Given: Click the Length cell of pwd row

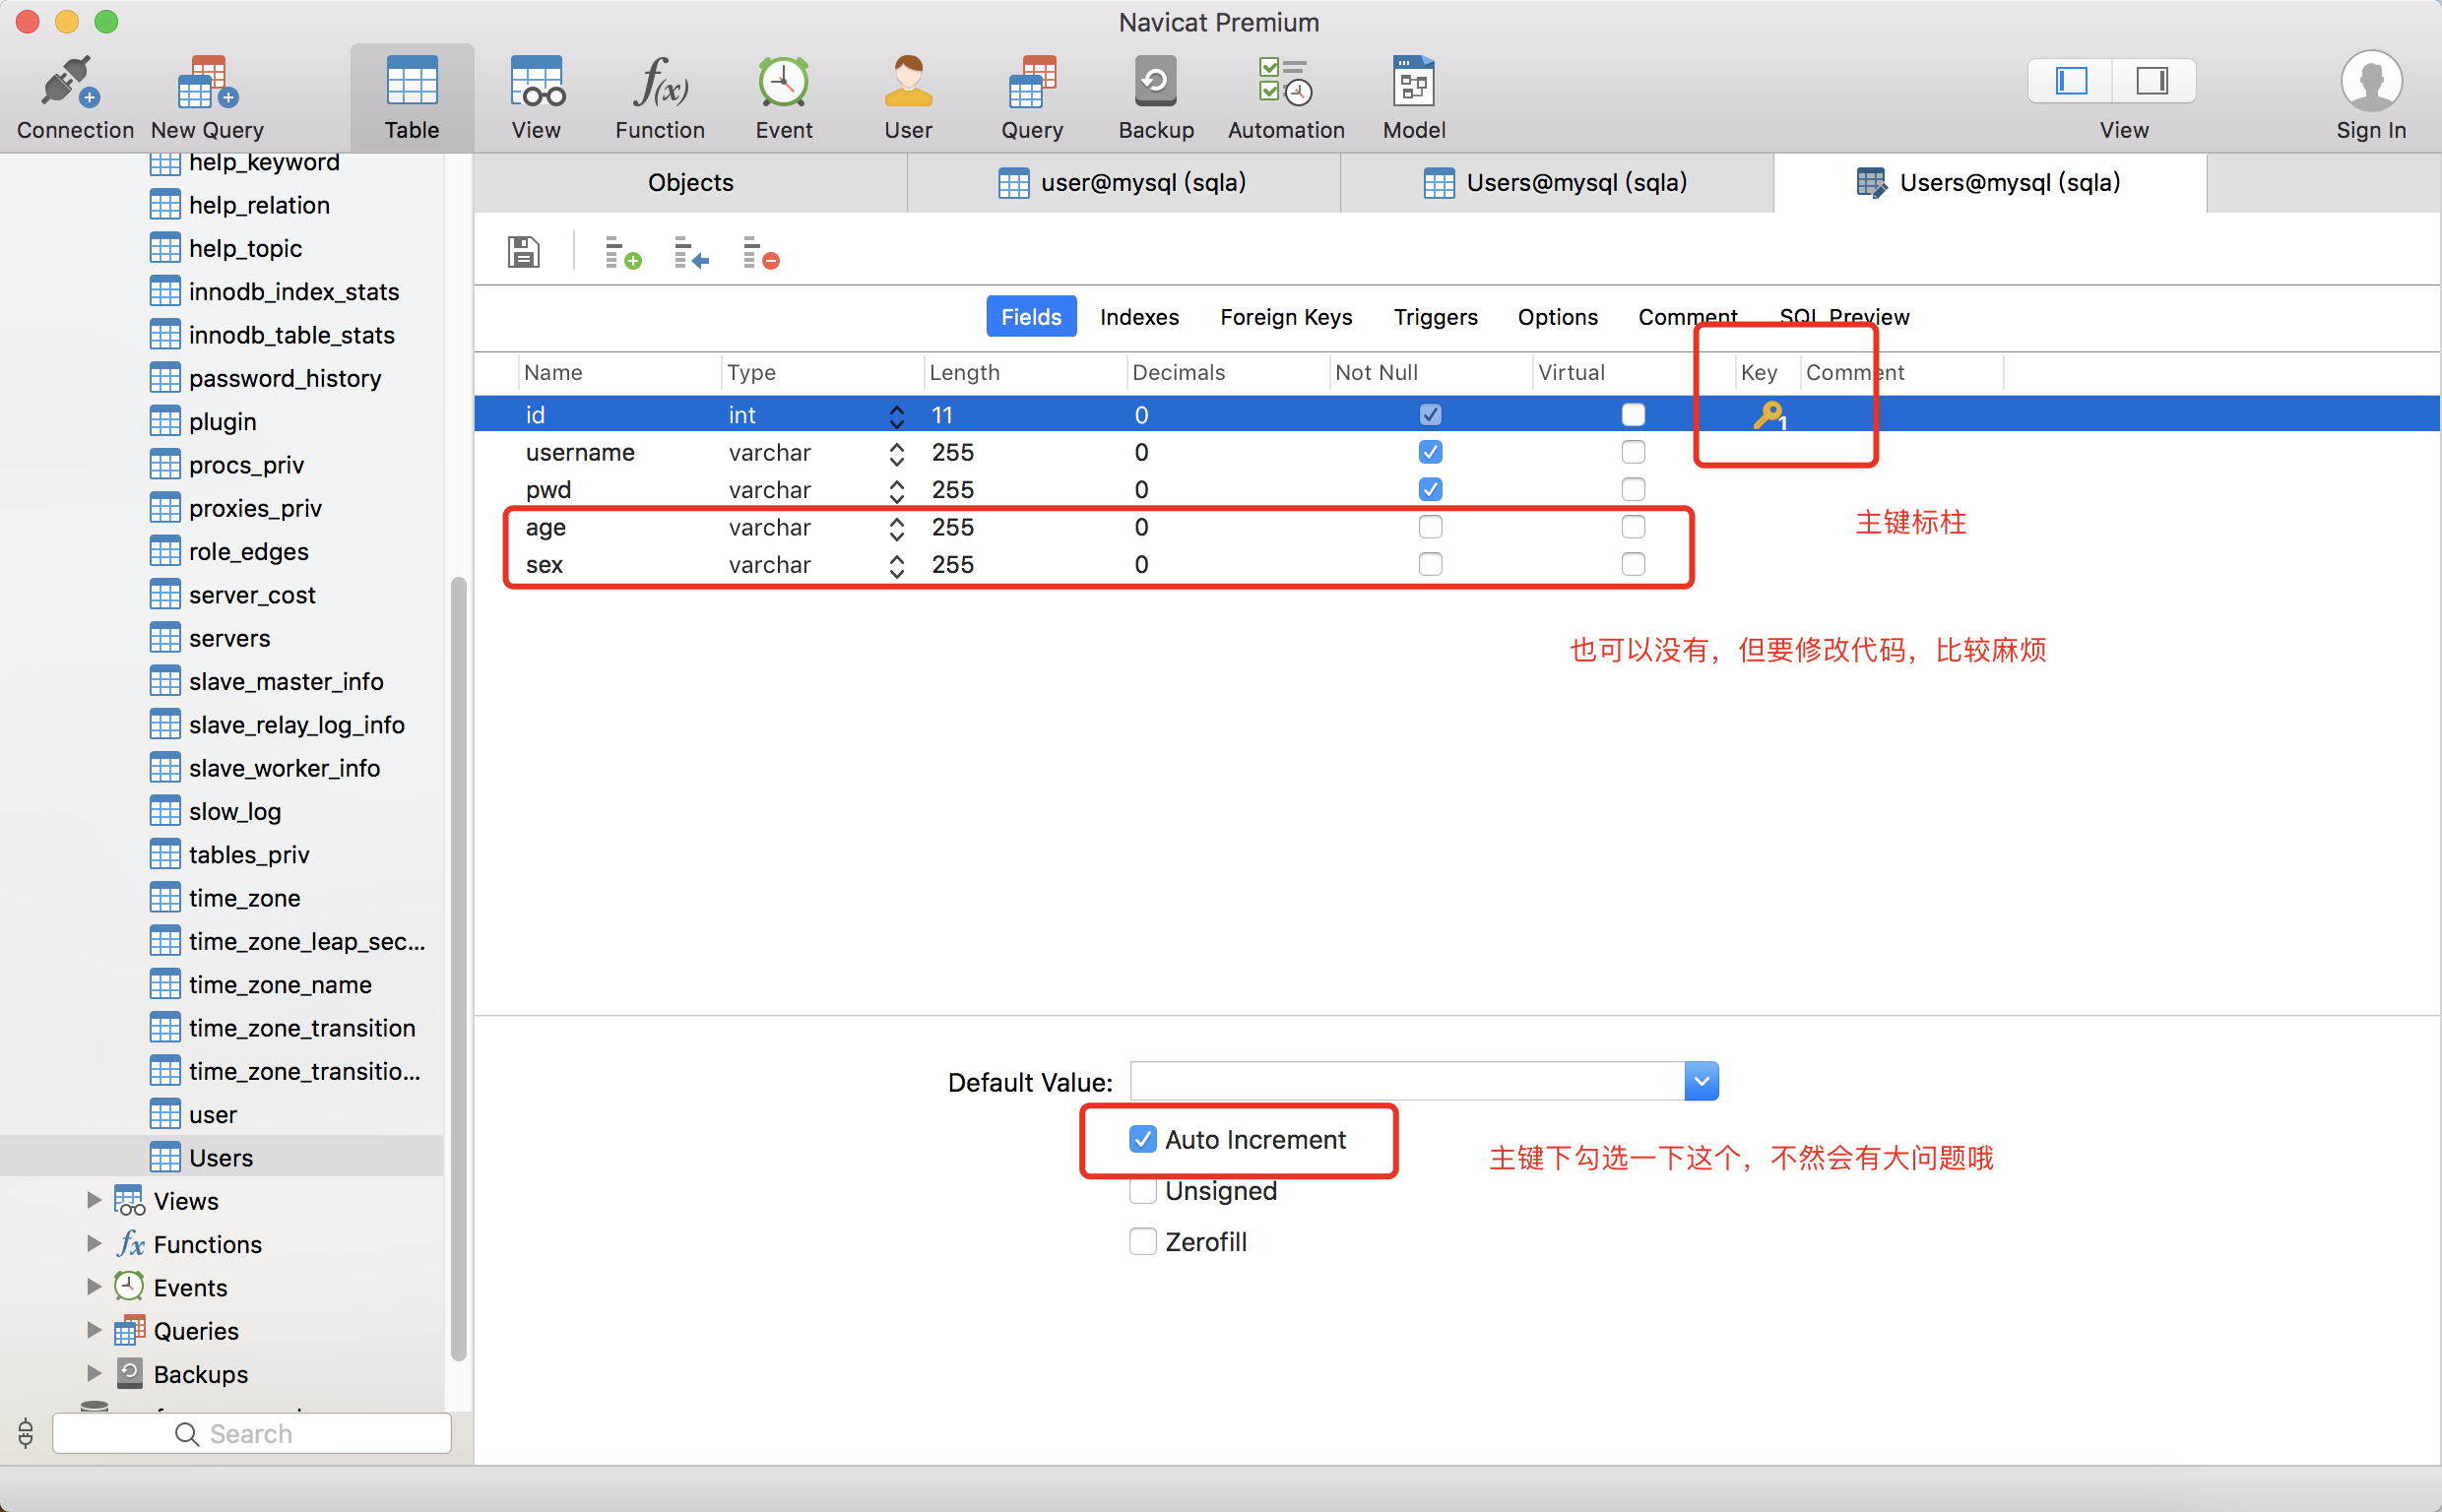Looking at the screenshot, I should tap(1026, 490).
